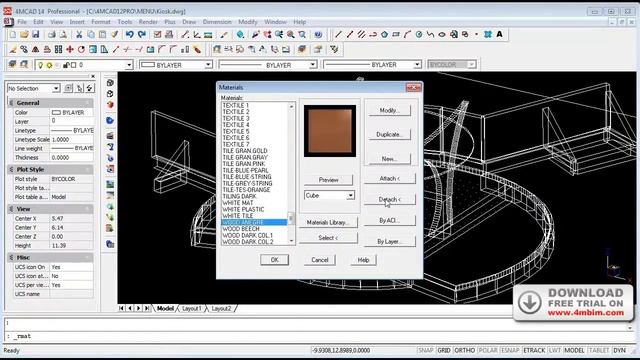Open the Modify menu
Screen dimensions: 640x360
[x=248, y=22]
